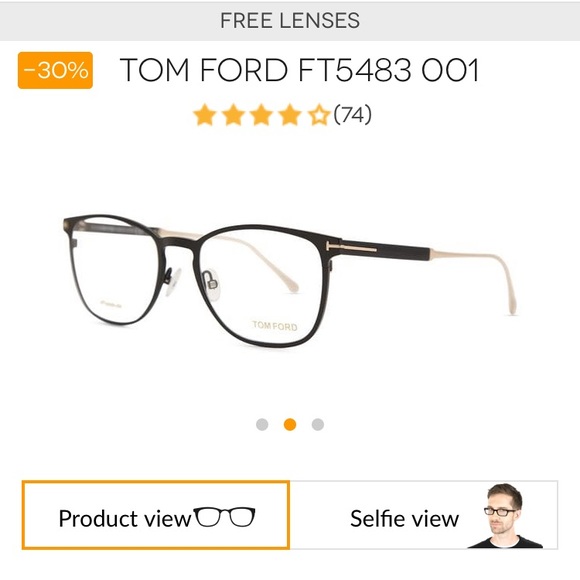The height and width of the screenshot is (580, 580).
Task: Click the gold T logo on temple
Action: (x=351, y=248)
